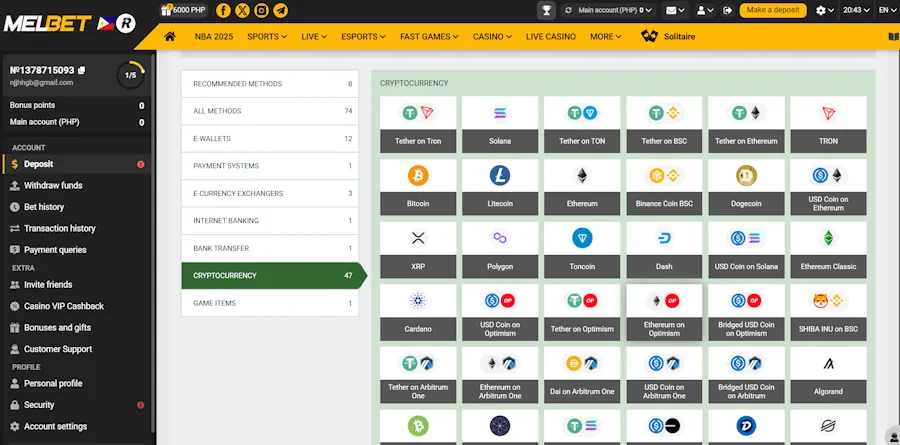Expand the FAST GAMES dropdown
This screenshot has width=900, height=445.
coord(429,36)
